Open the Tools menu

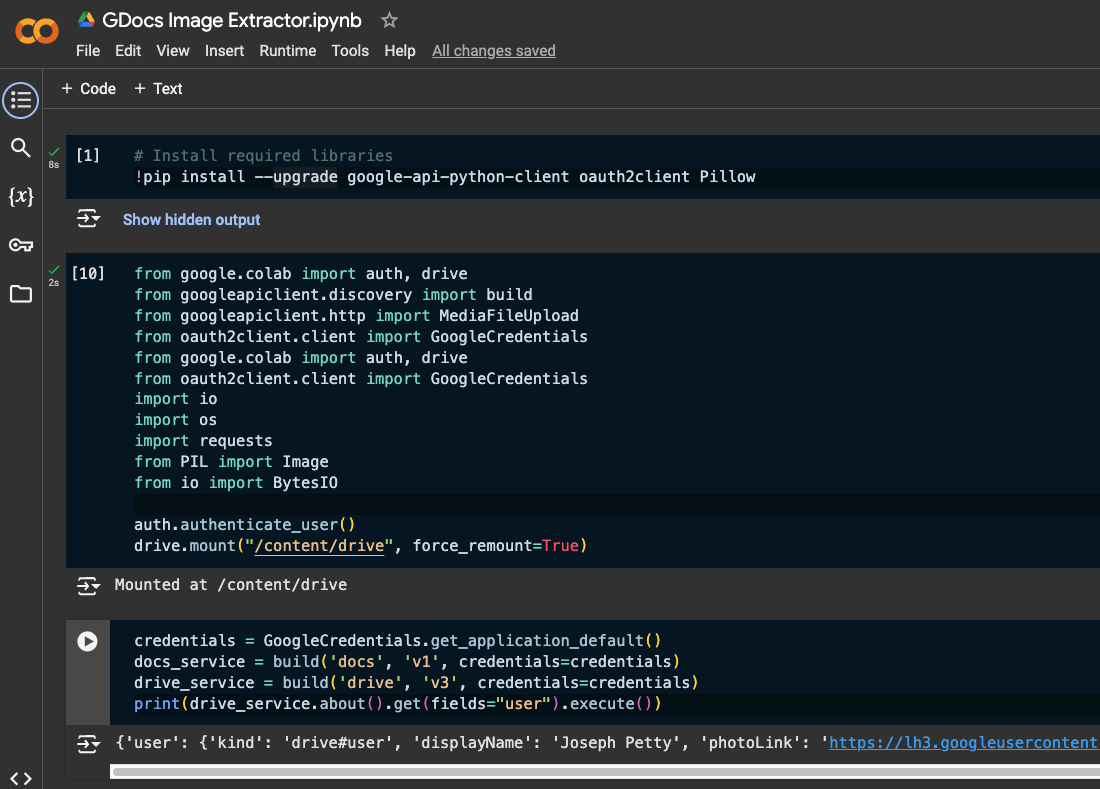[350, 51]
